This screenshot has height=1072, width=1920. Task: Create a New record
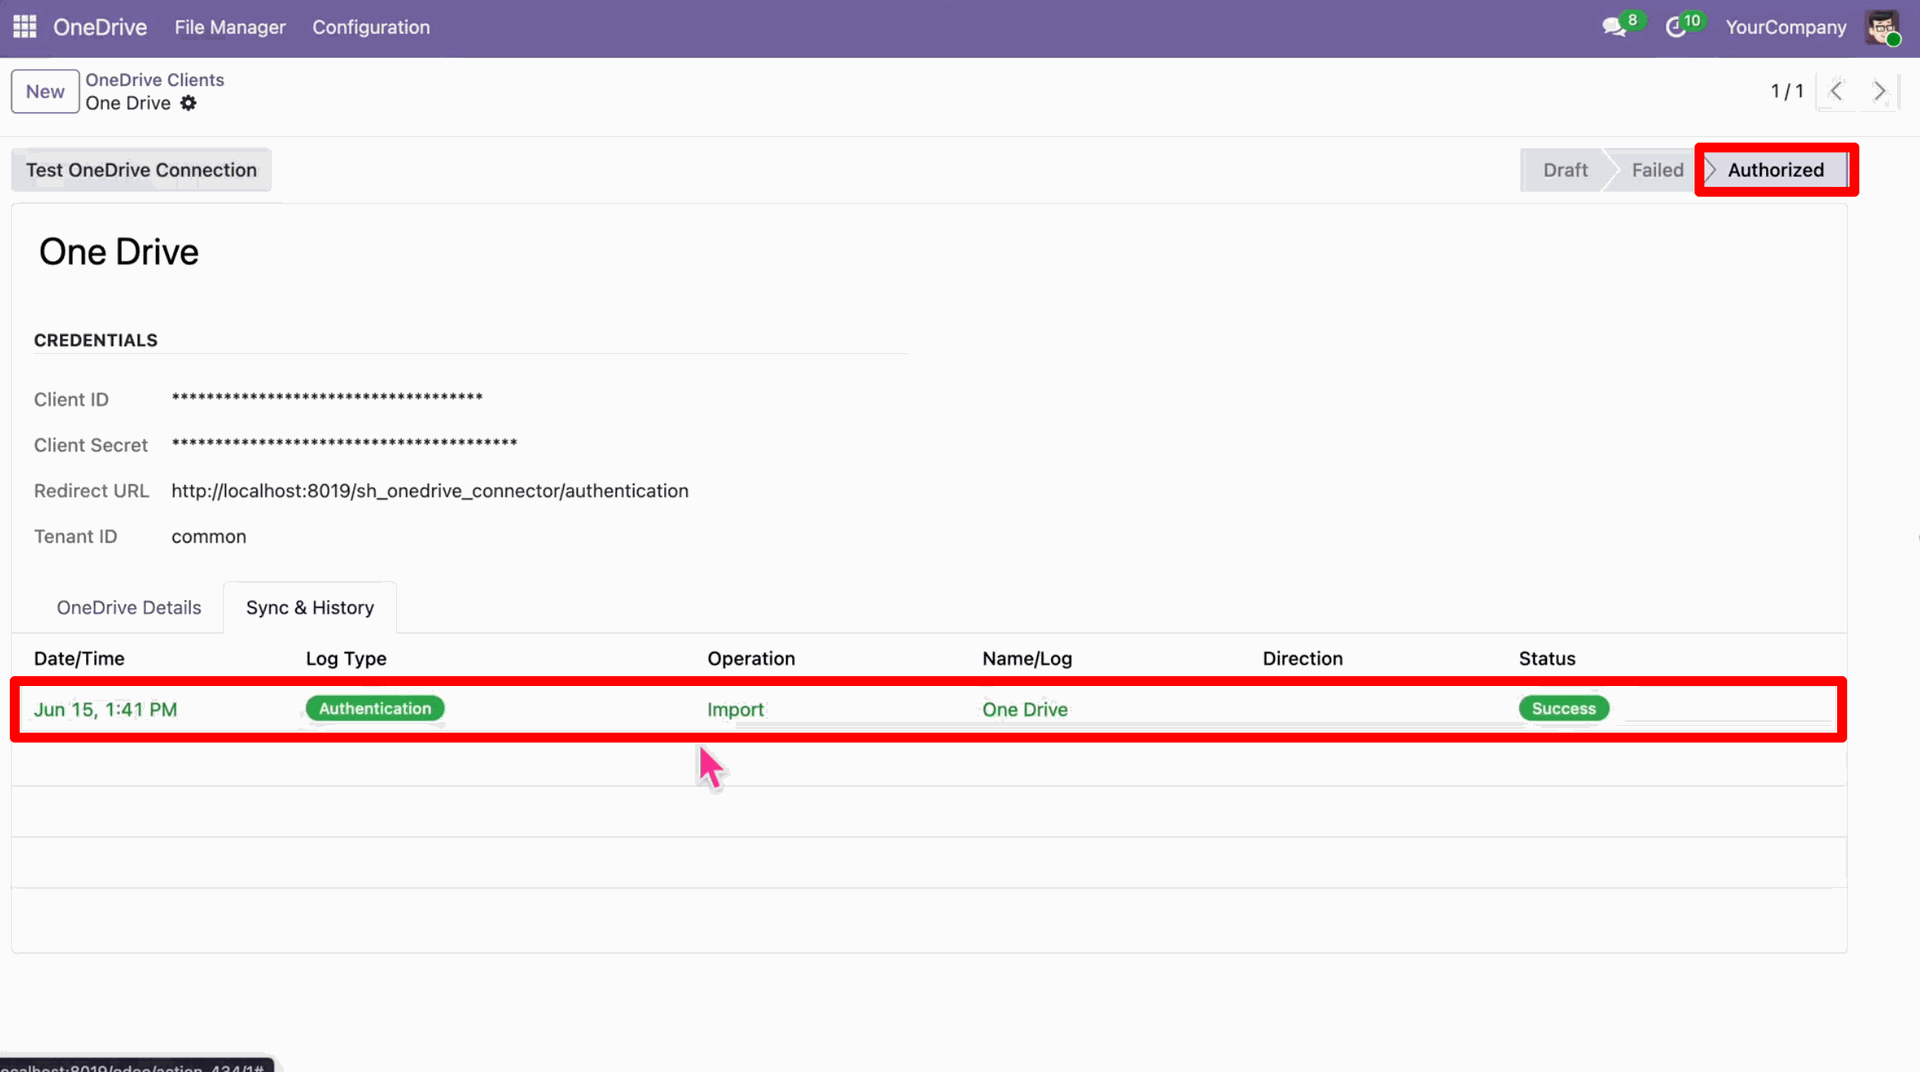click(x=45, y=91)
